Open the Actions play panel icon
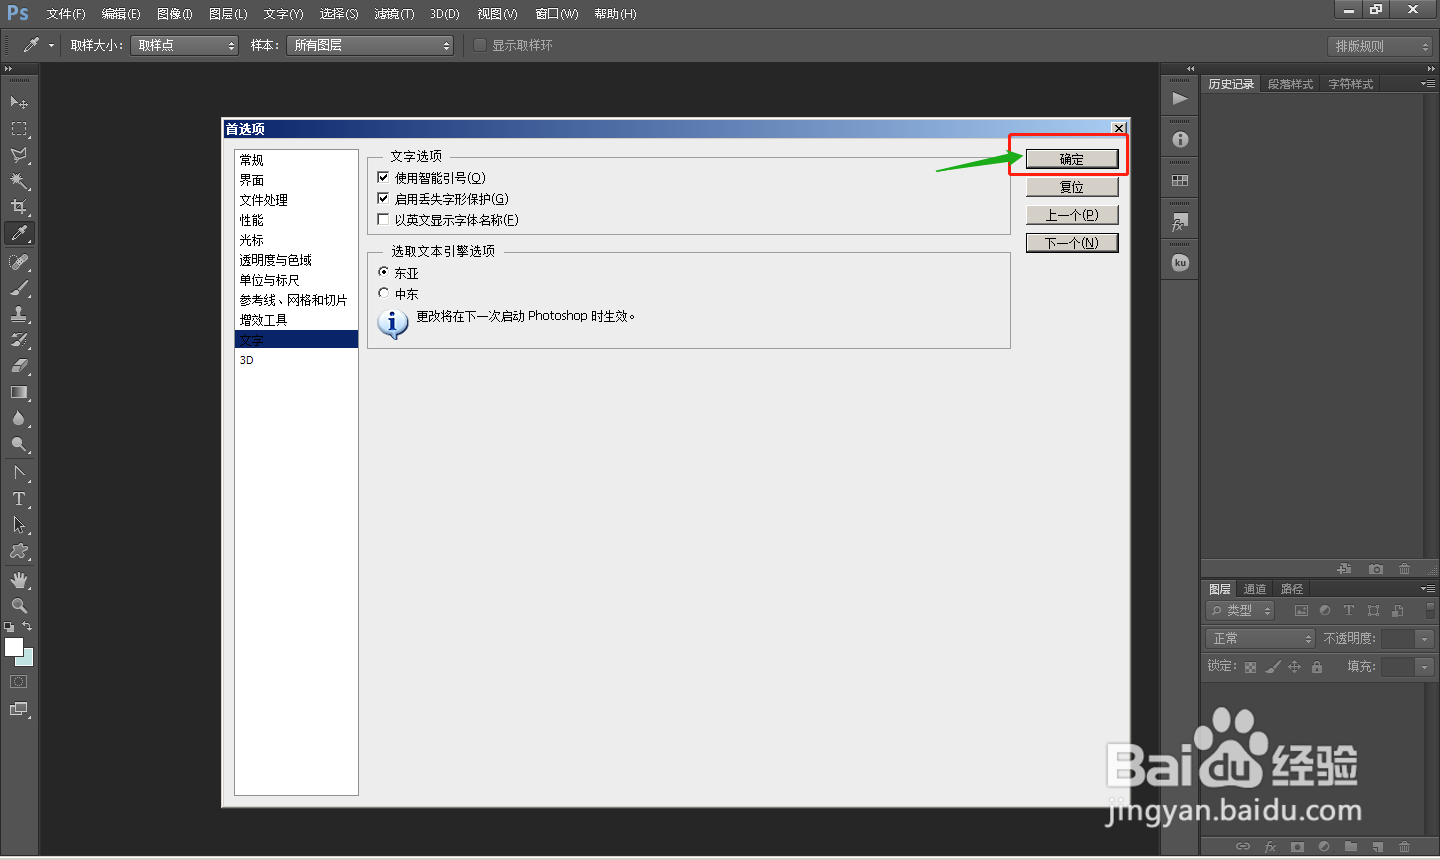 1180,98
